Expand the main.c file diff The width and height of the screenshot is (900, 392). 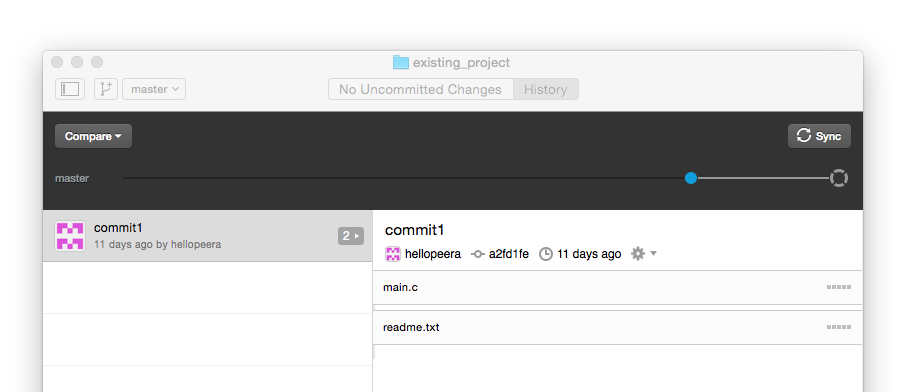(x=618, y=287)
